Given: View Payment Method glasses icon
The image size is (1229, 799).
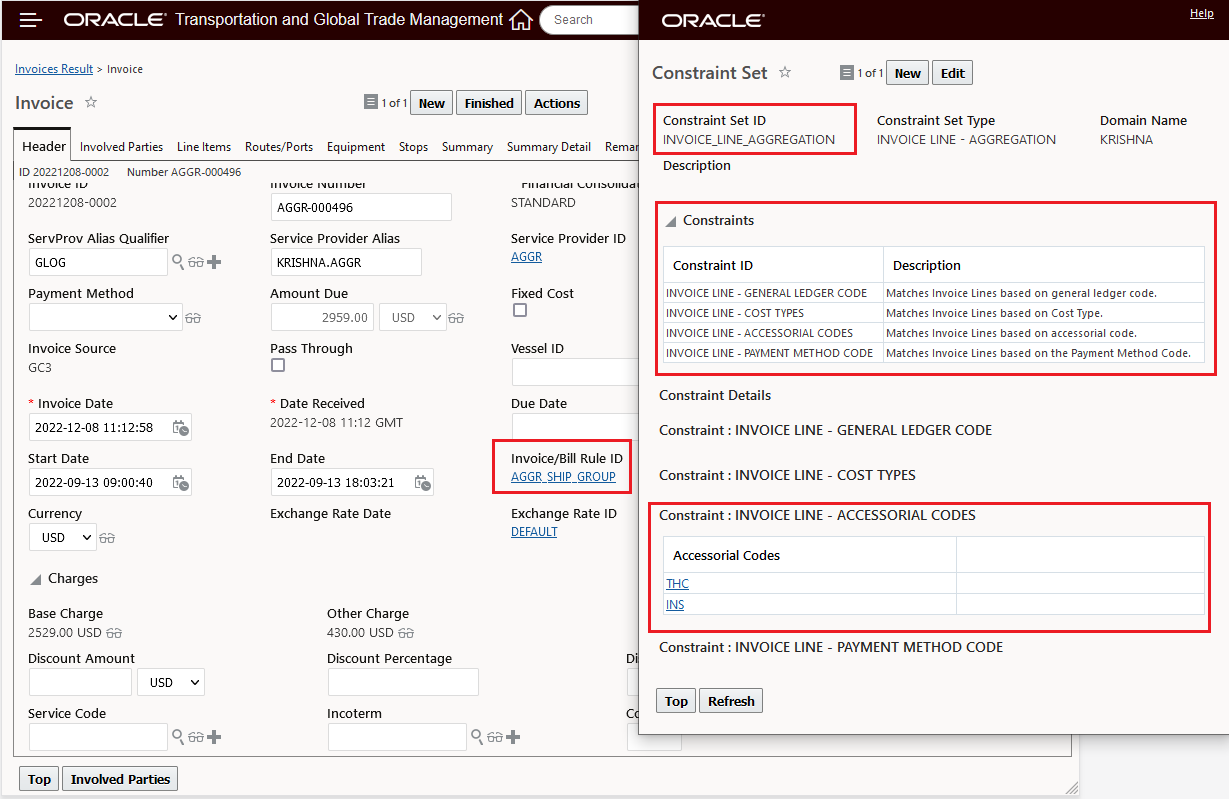Looking at the screenshot, I should point(193,318).
